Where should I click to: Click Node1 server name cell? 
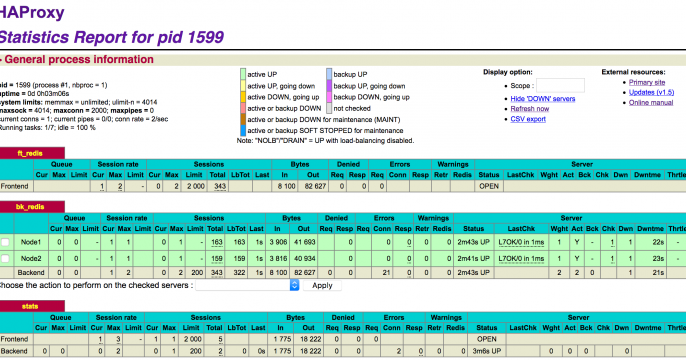pos(31,242)
